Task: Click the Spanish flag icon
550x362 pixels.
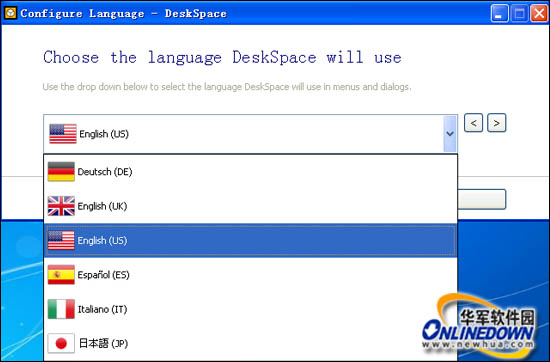Action: pyautogui.click(x=61, y=275)
